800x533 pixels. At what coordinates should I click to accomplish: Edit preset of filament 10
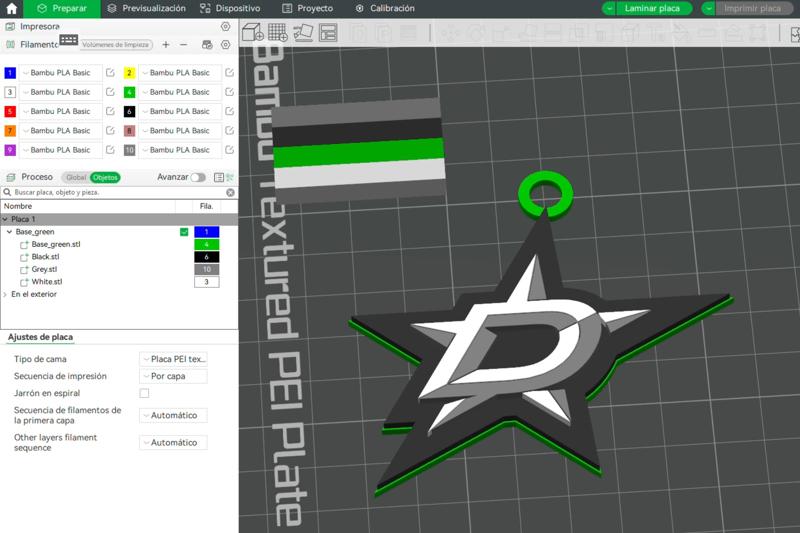230,150
